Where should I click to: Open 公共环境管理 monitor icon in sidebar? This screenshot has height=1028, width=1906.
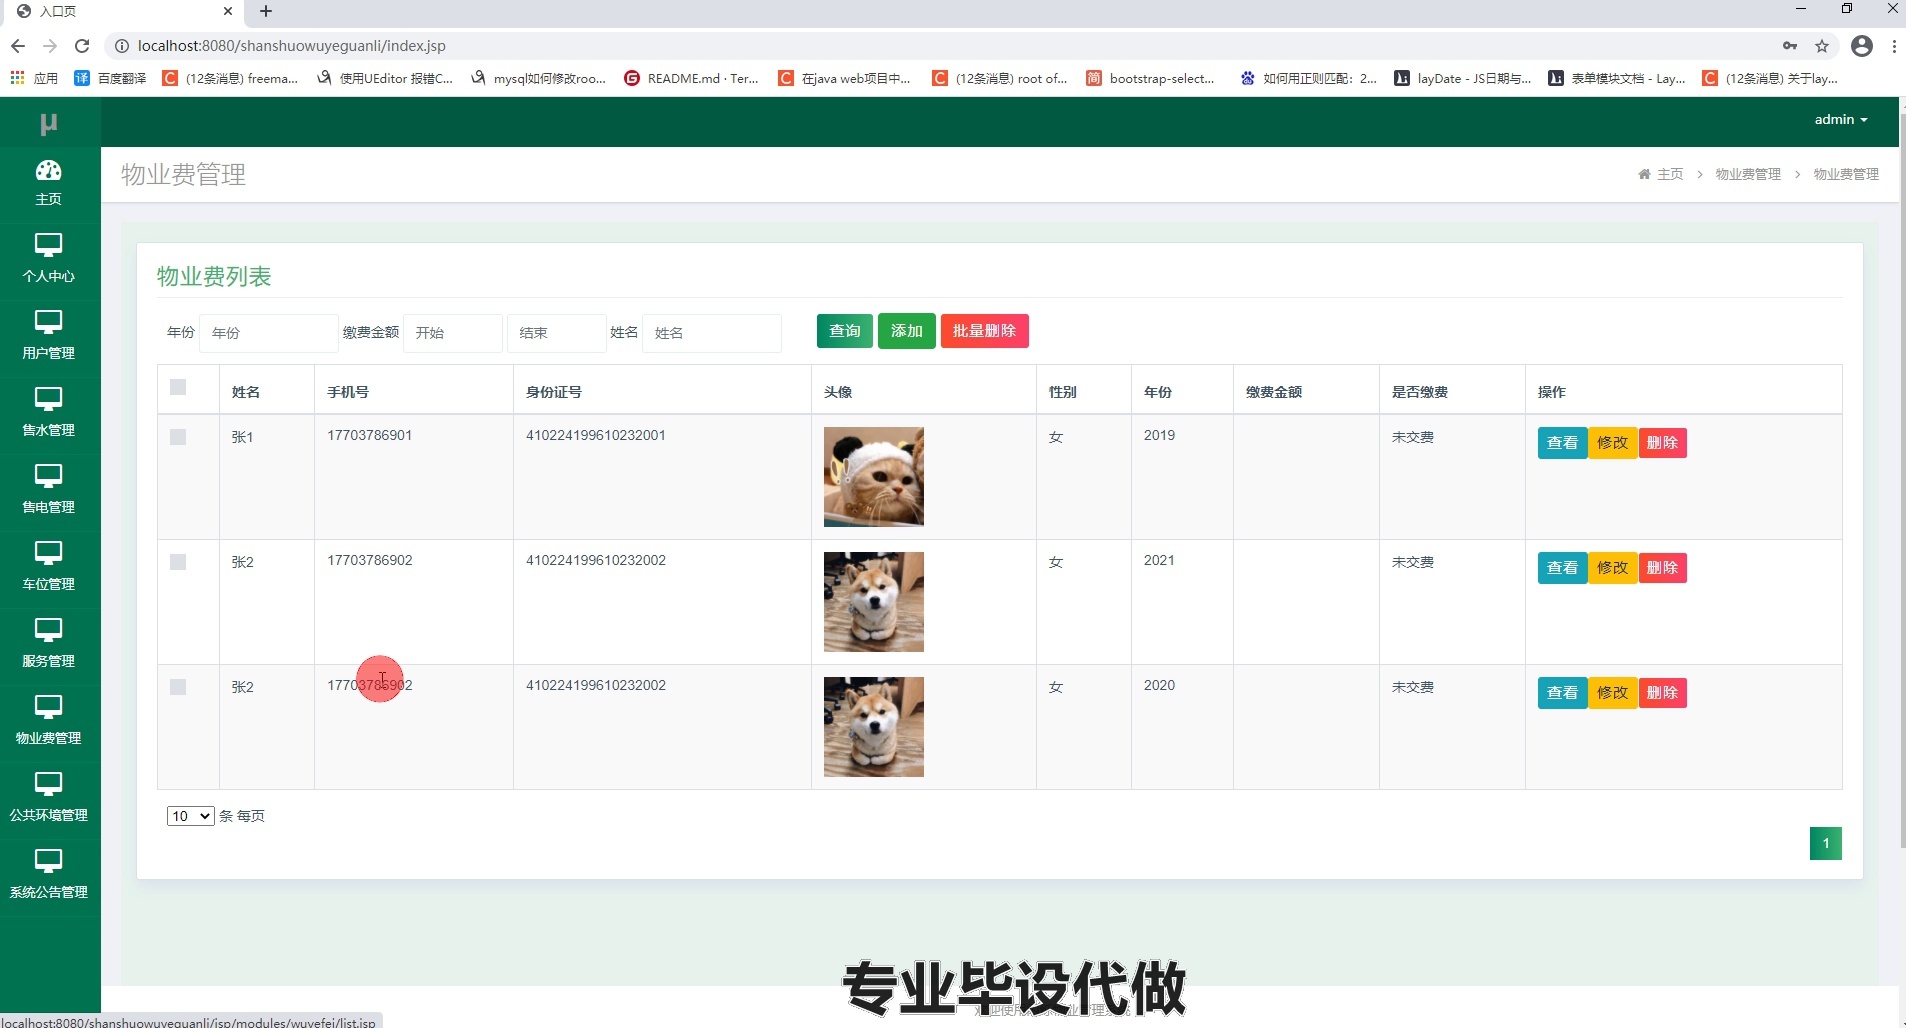pos(49,784)
